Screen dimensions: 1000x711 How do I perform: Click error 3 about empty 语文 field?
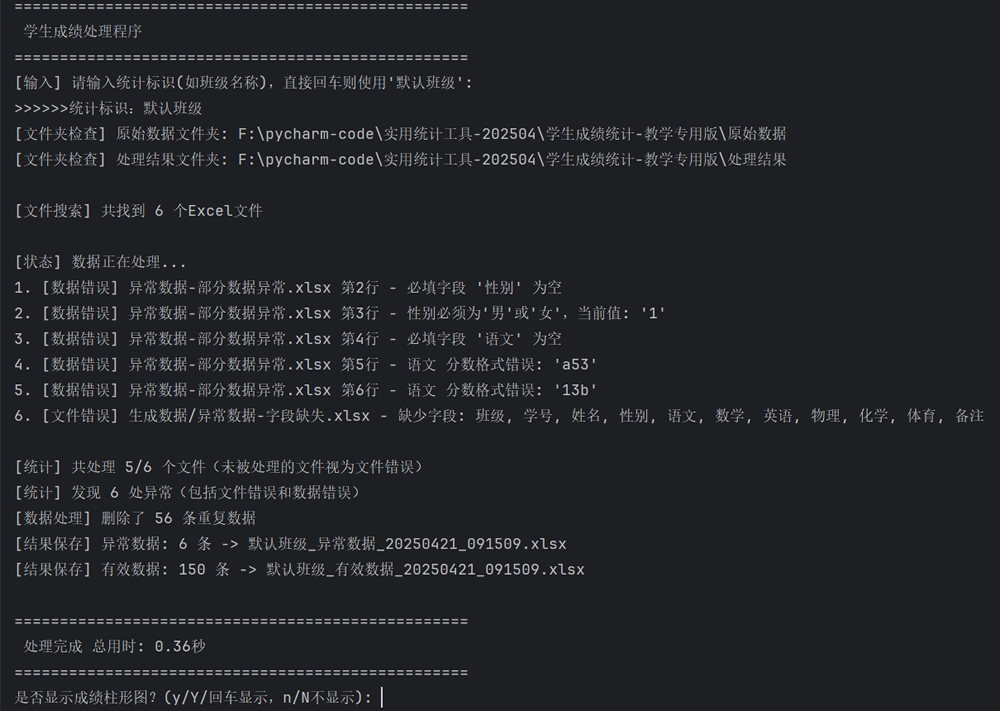coord(288,339)
